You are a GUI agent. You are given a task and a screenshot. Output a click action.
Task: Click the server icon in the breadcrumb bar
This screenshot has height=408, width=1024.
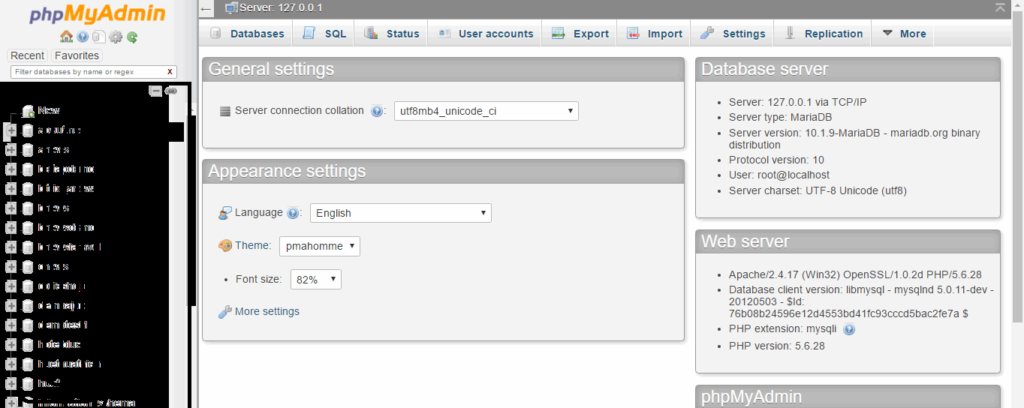click(231, 8)
